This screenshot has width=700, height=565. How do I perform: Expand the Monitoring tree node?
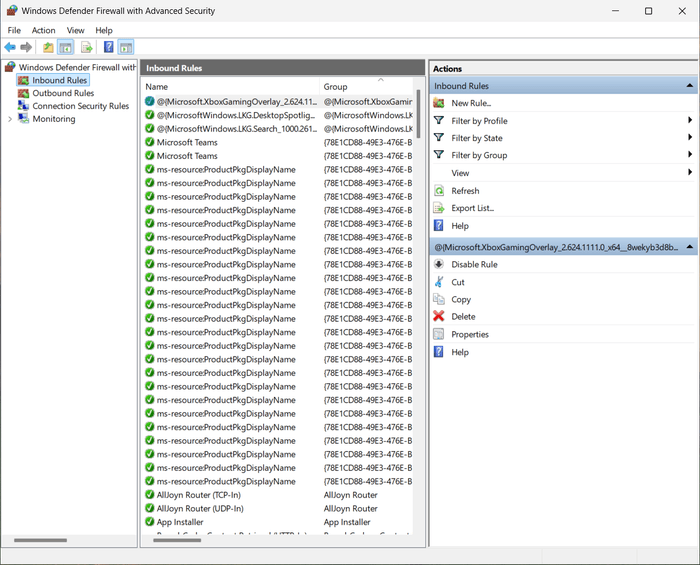pyautogui.click(x=10, y=119)
